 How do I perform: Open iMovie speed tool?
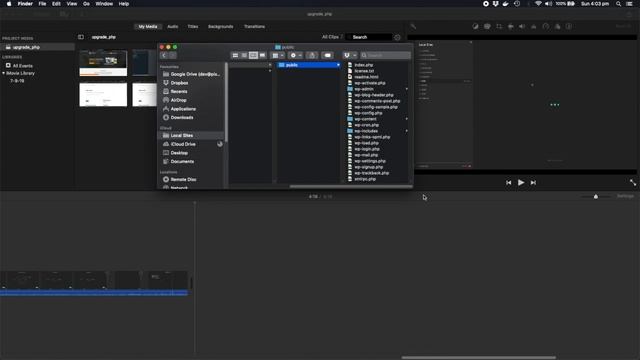[x=546, y=27]
